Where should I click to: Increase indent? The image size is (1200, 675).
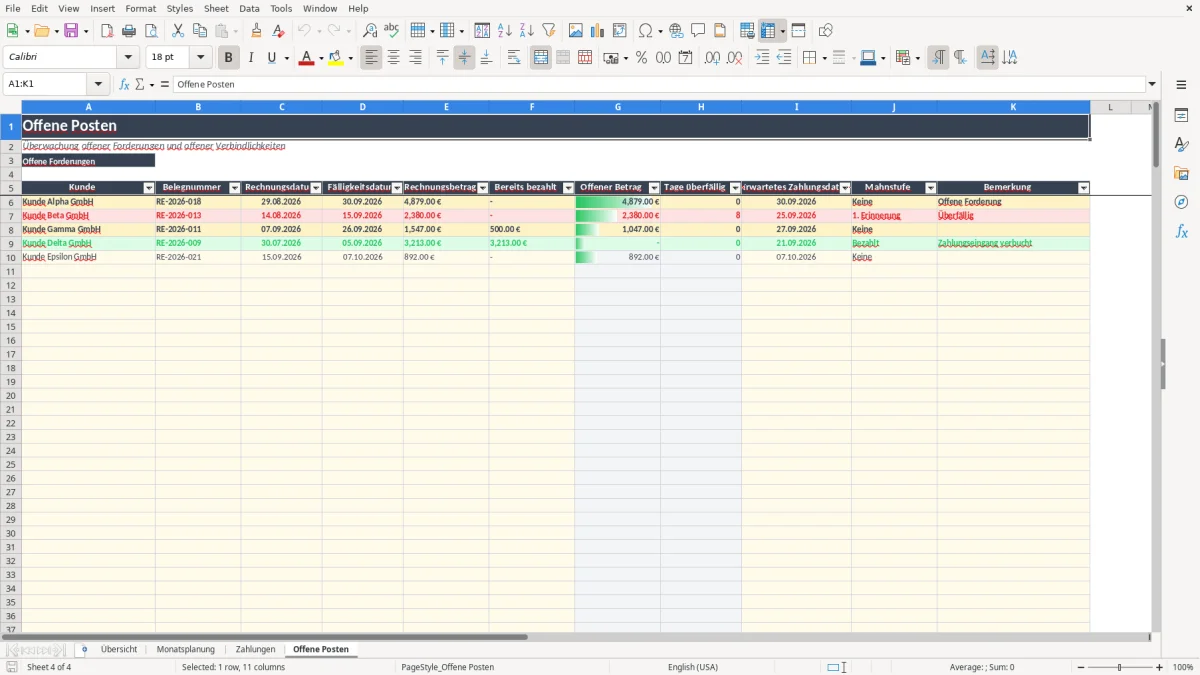[762, 58]
